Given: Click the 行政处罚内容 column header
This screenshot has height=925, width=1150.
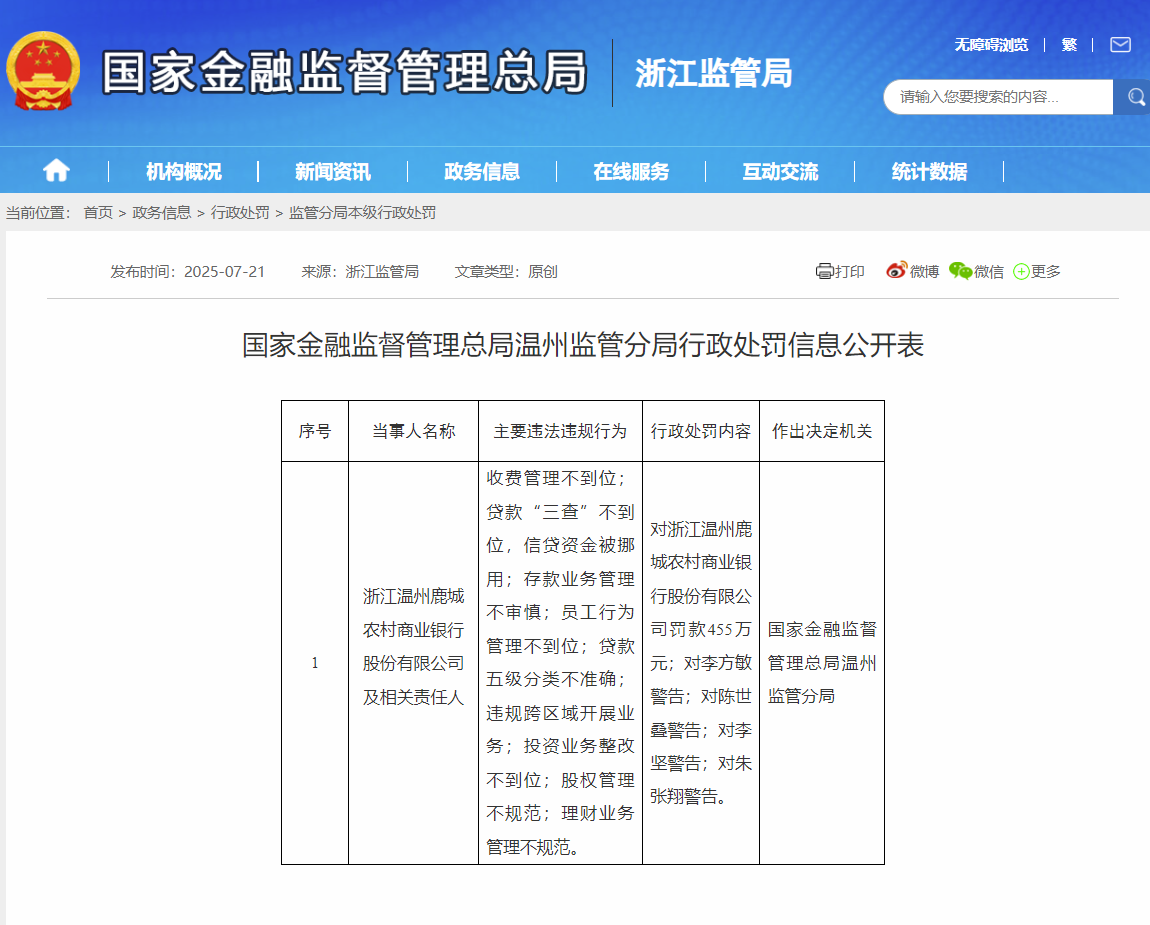Looking at the screenshot, I should click(x=701, y=431).
